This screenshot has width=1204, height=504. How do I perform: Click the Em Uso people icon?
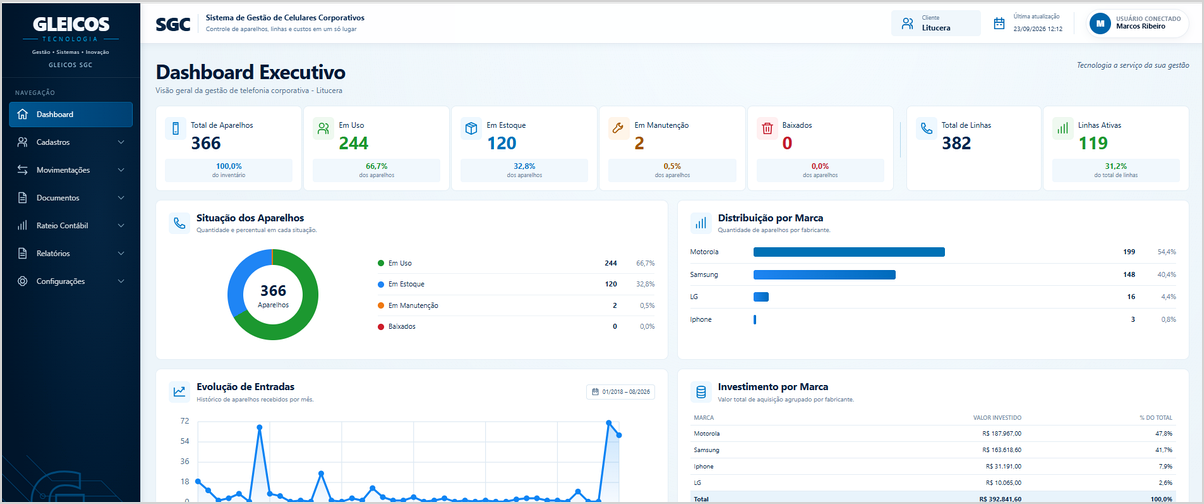pyautogui.click(x=324, y=128)
